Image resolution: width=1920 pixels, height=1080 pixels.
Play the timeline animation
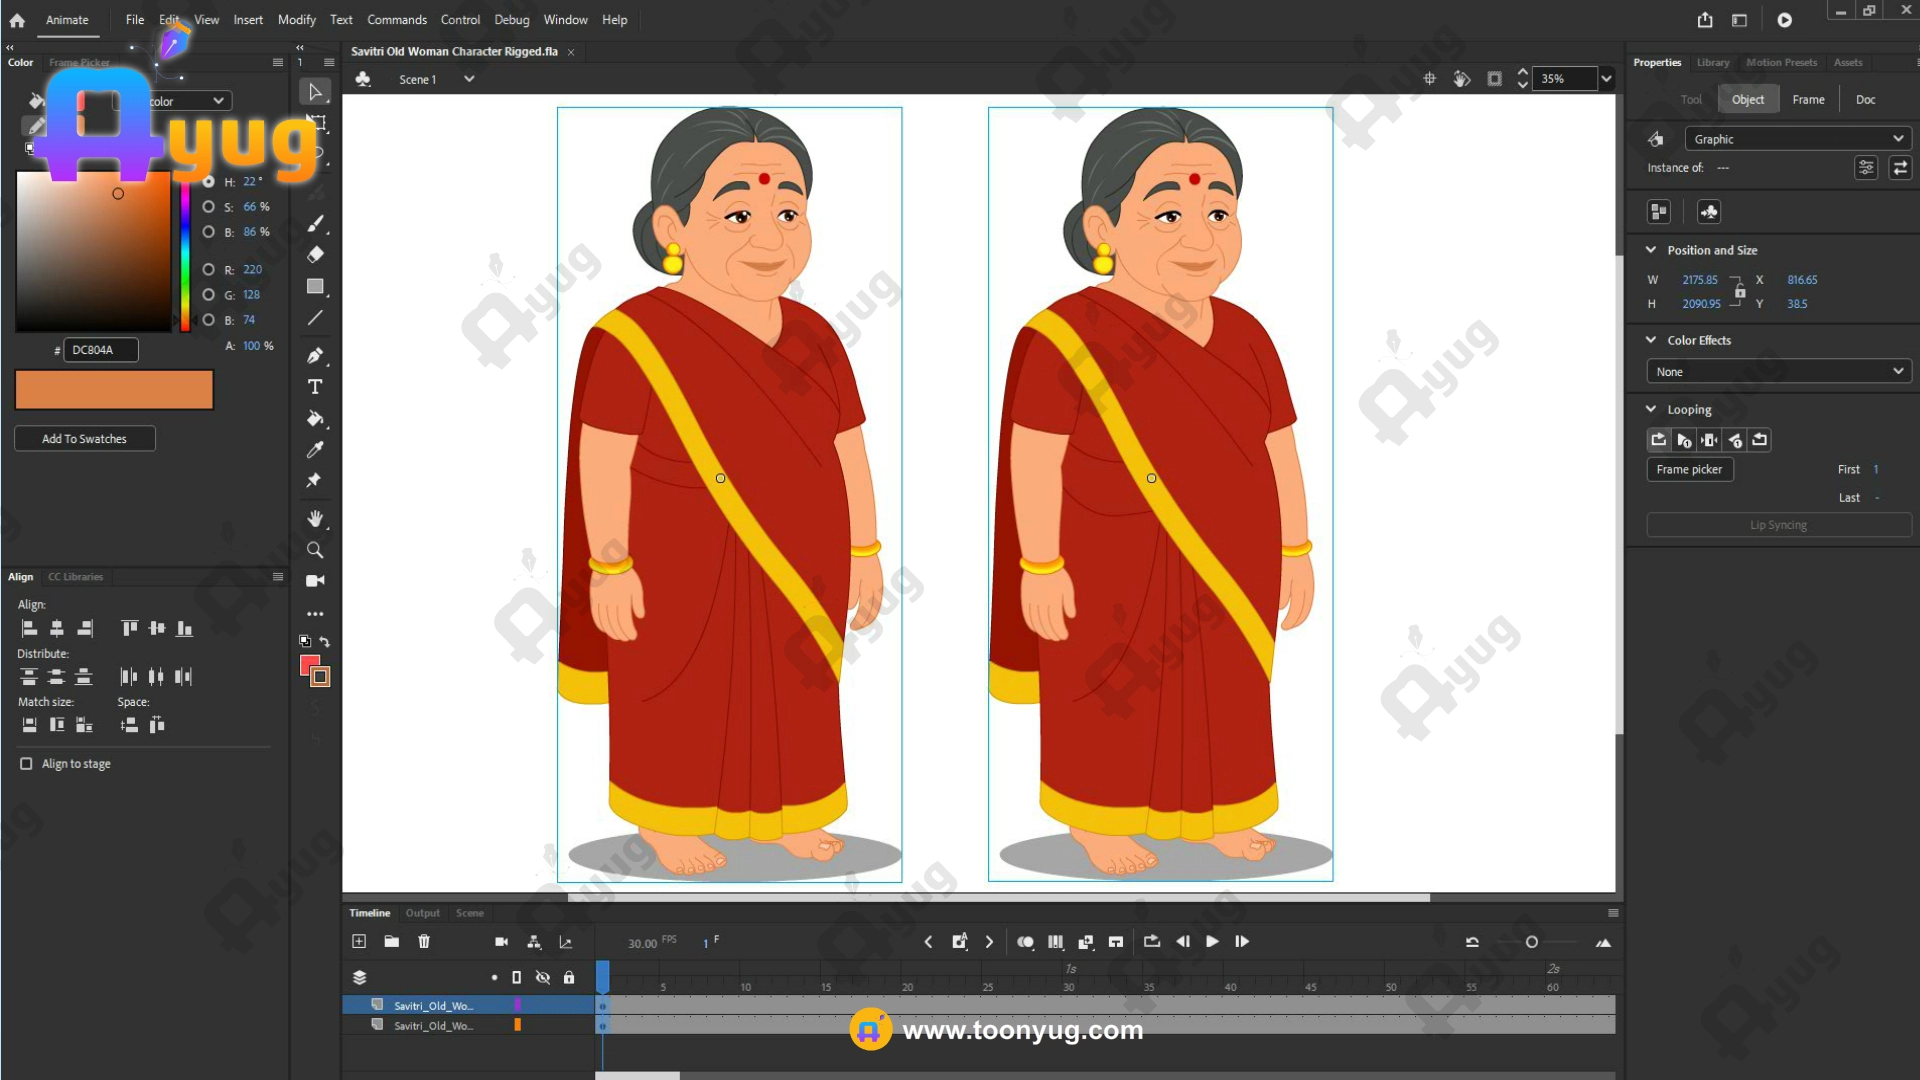point(1212,942)
